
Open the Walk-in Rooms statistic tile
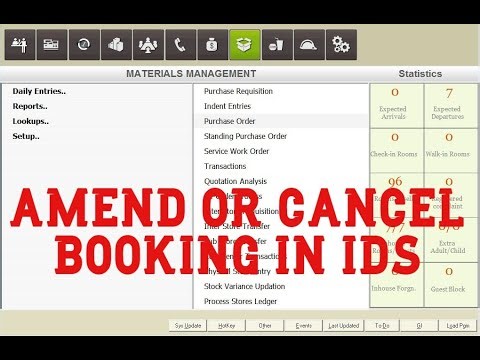[x=451, y=151]
